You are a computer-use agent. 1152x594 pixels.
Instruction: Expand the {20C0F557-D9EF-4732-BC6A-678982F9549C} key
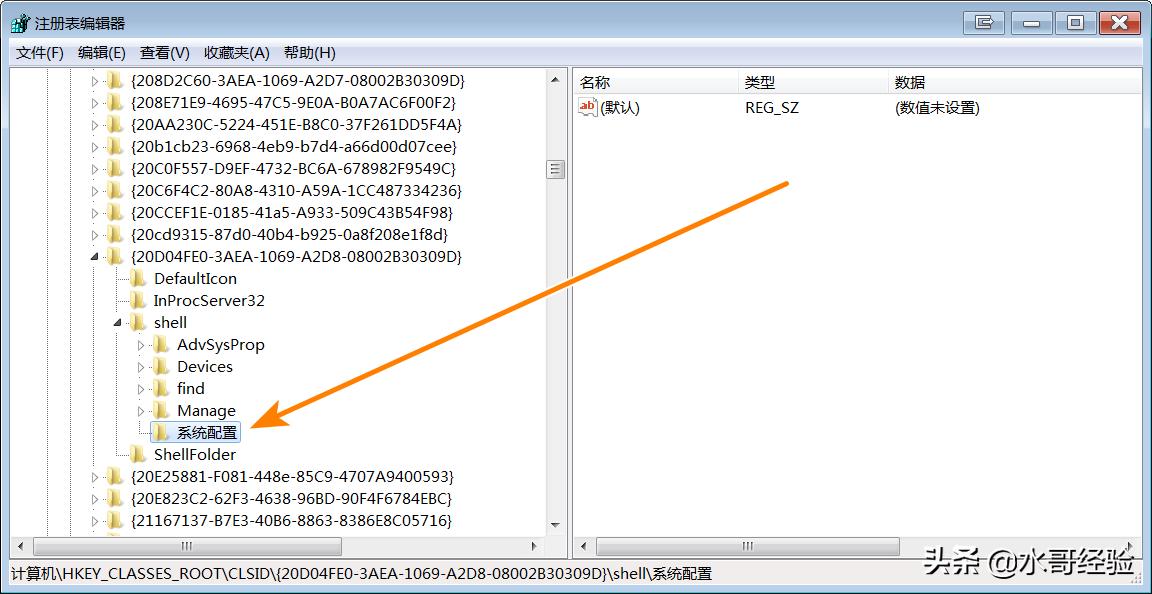(95, 169)
